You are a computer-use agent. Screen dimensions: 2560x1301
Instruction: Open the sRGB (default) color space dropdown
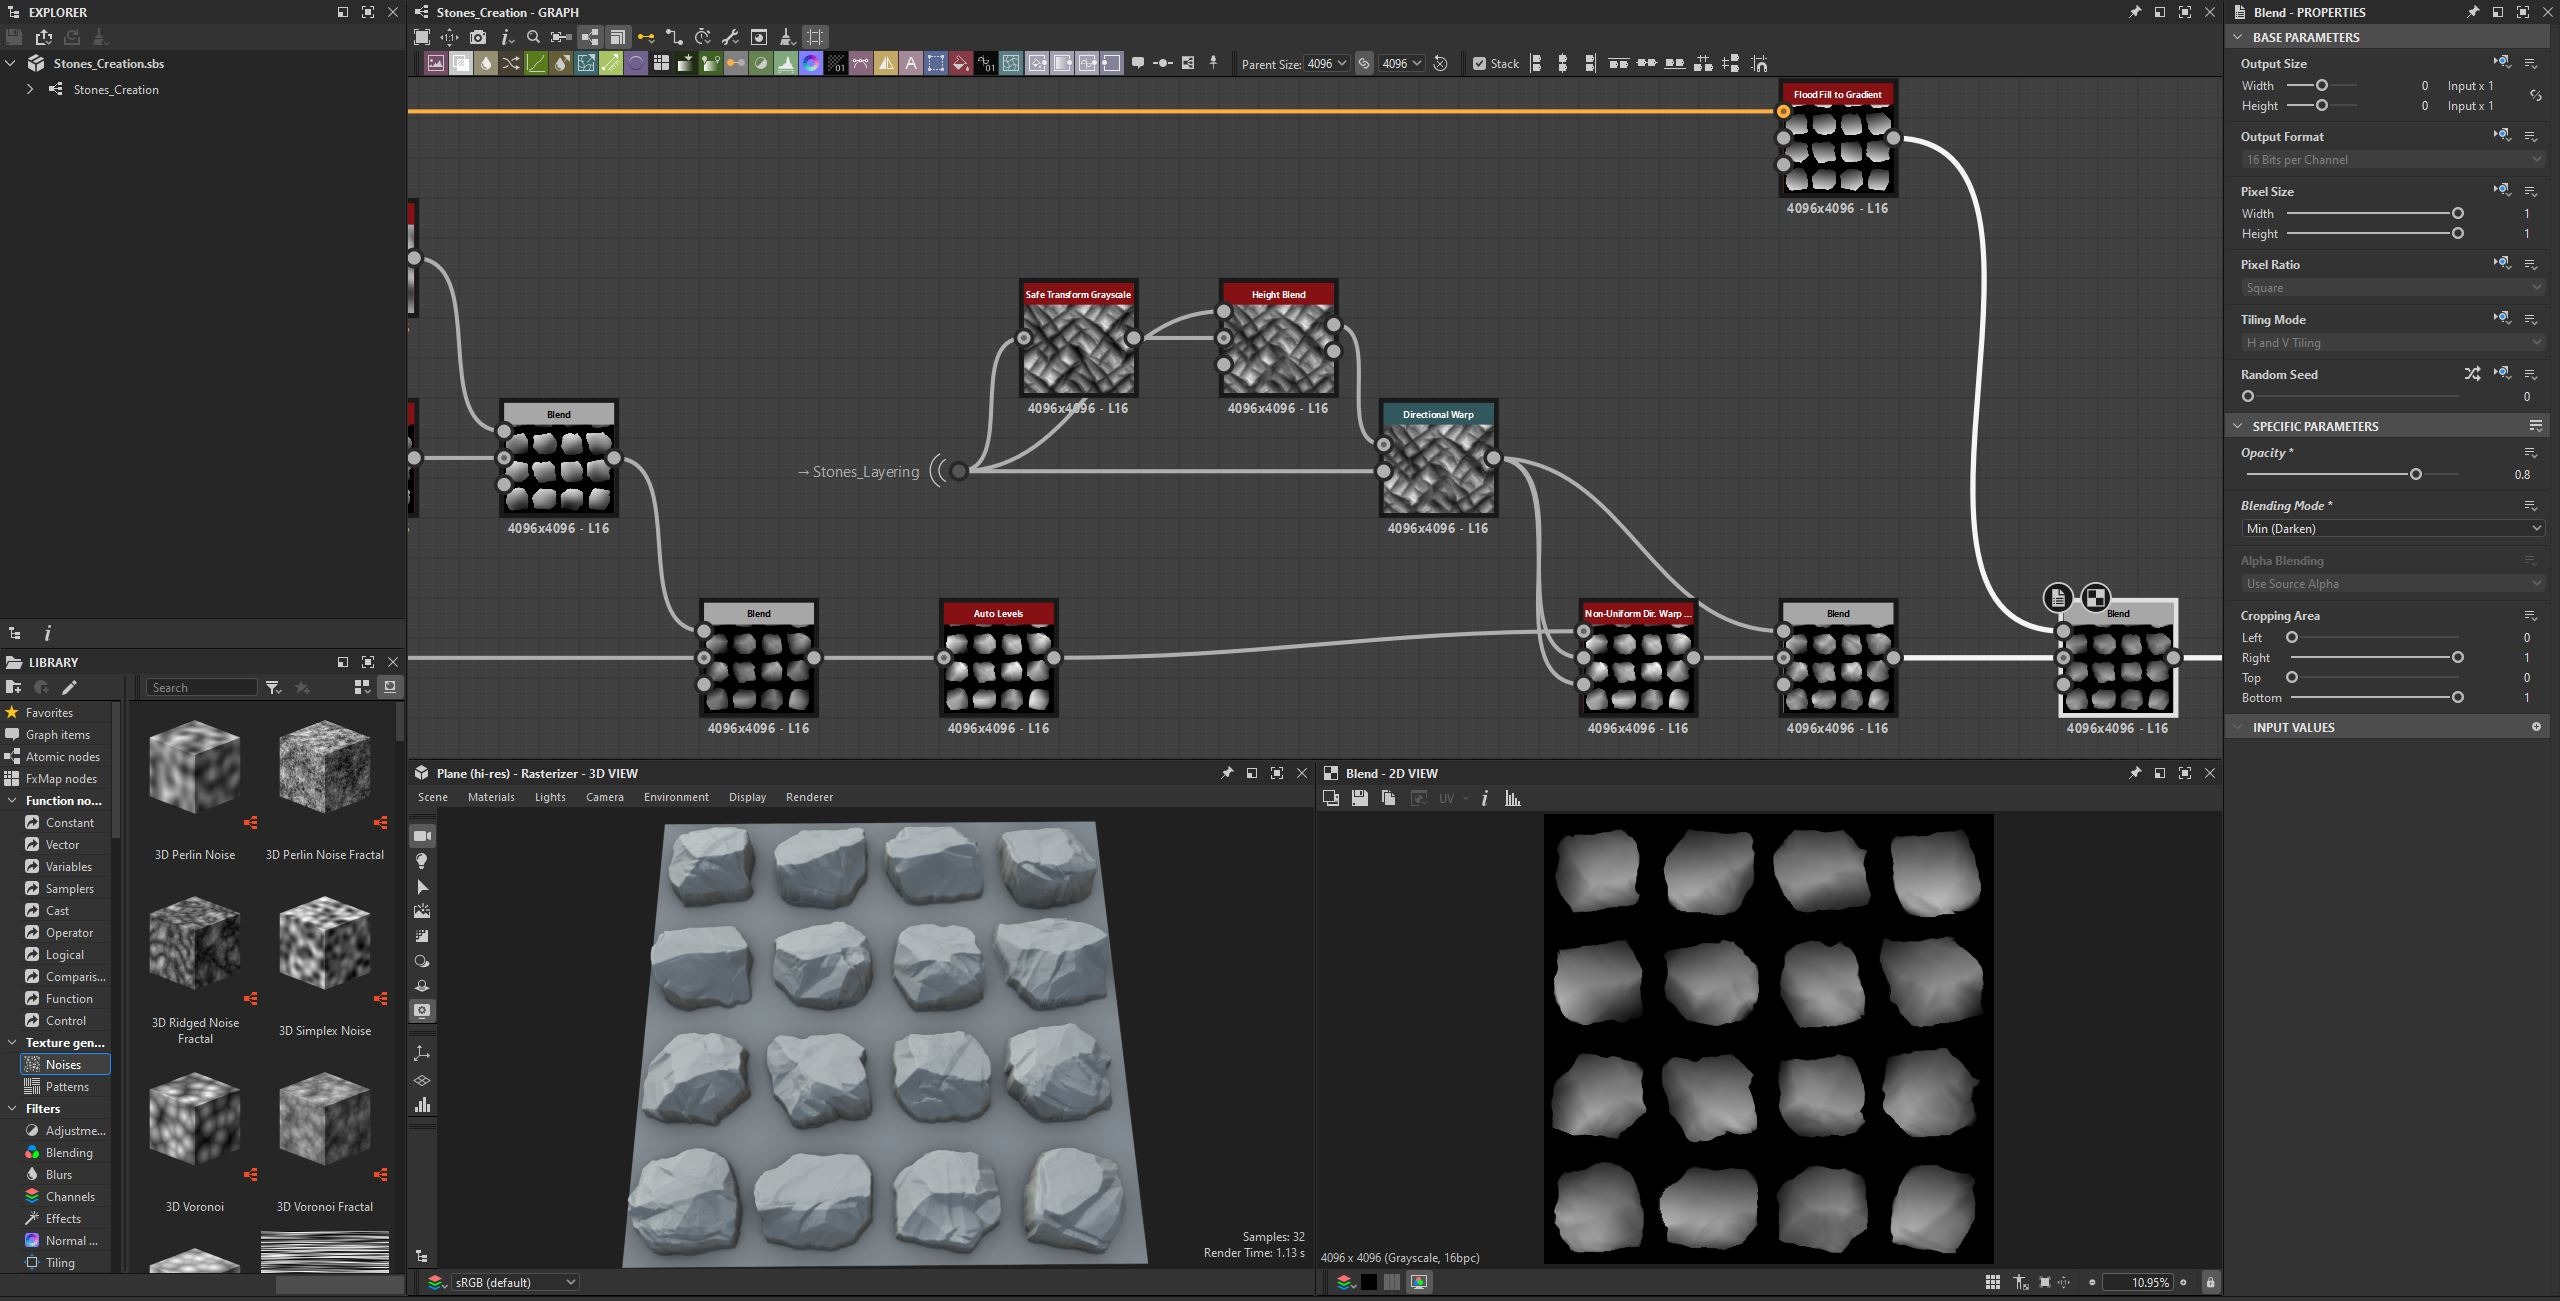(x=513, y=1282)
